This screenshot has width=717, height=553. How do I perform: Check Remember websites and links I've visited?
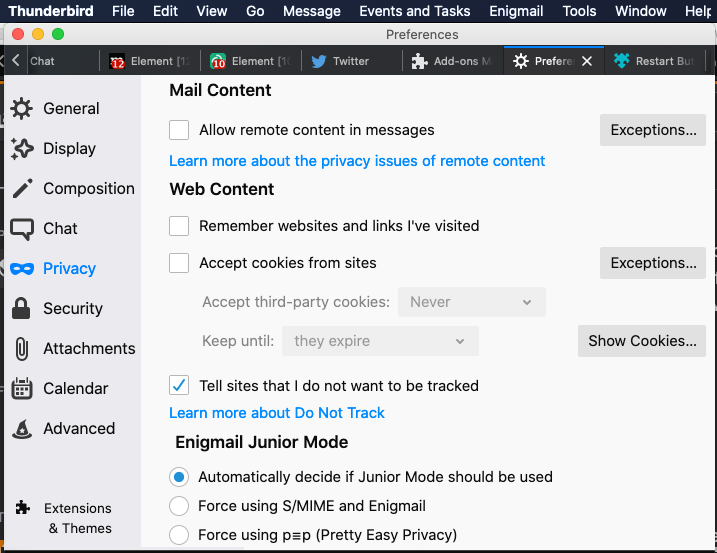pos(179,226)
